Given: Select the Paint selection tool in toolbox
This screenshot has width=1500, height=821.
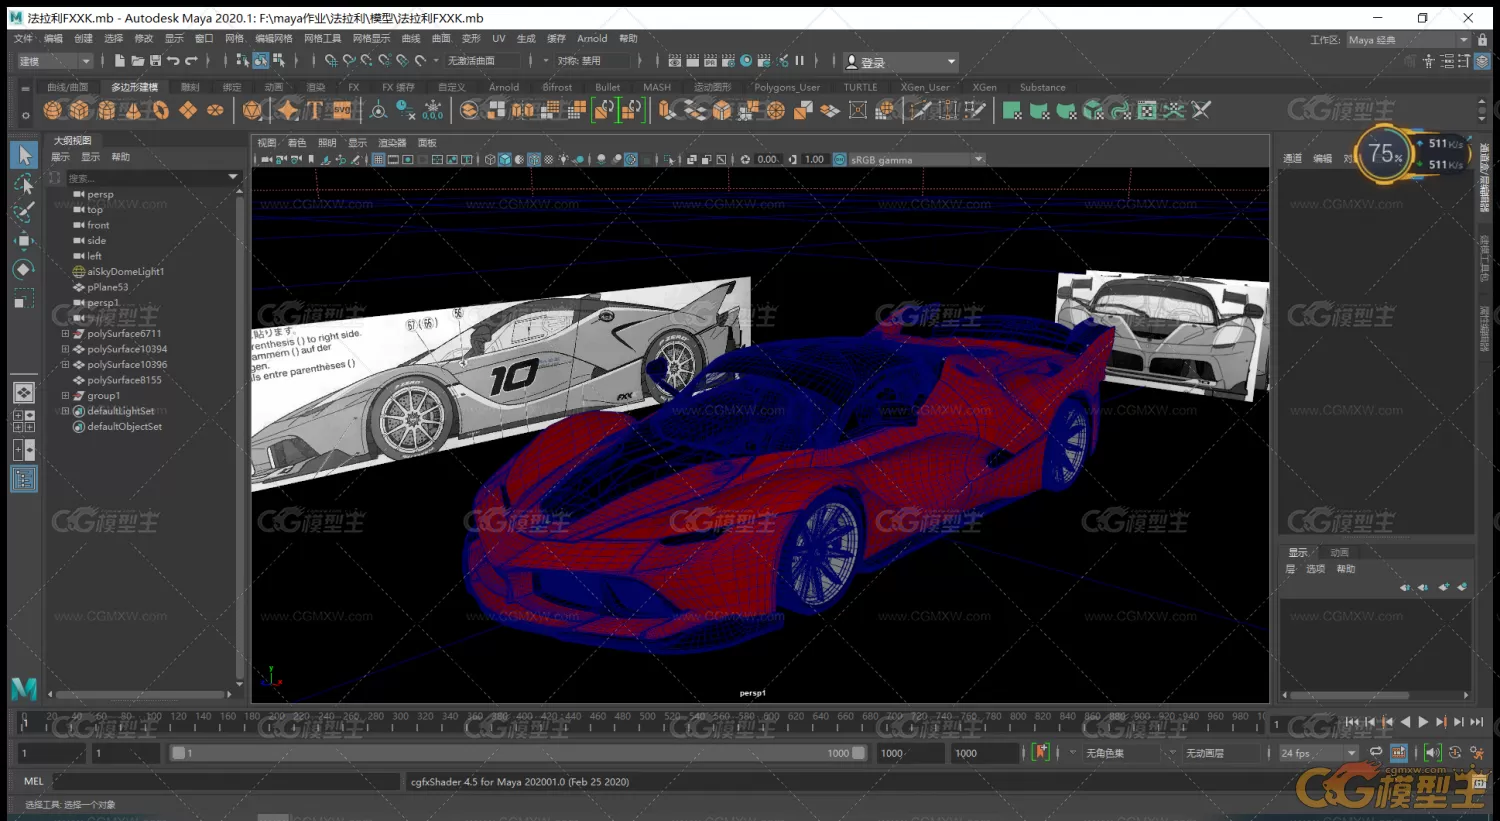Looking at the screenshot, I should pos(24,212).
